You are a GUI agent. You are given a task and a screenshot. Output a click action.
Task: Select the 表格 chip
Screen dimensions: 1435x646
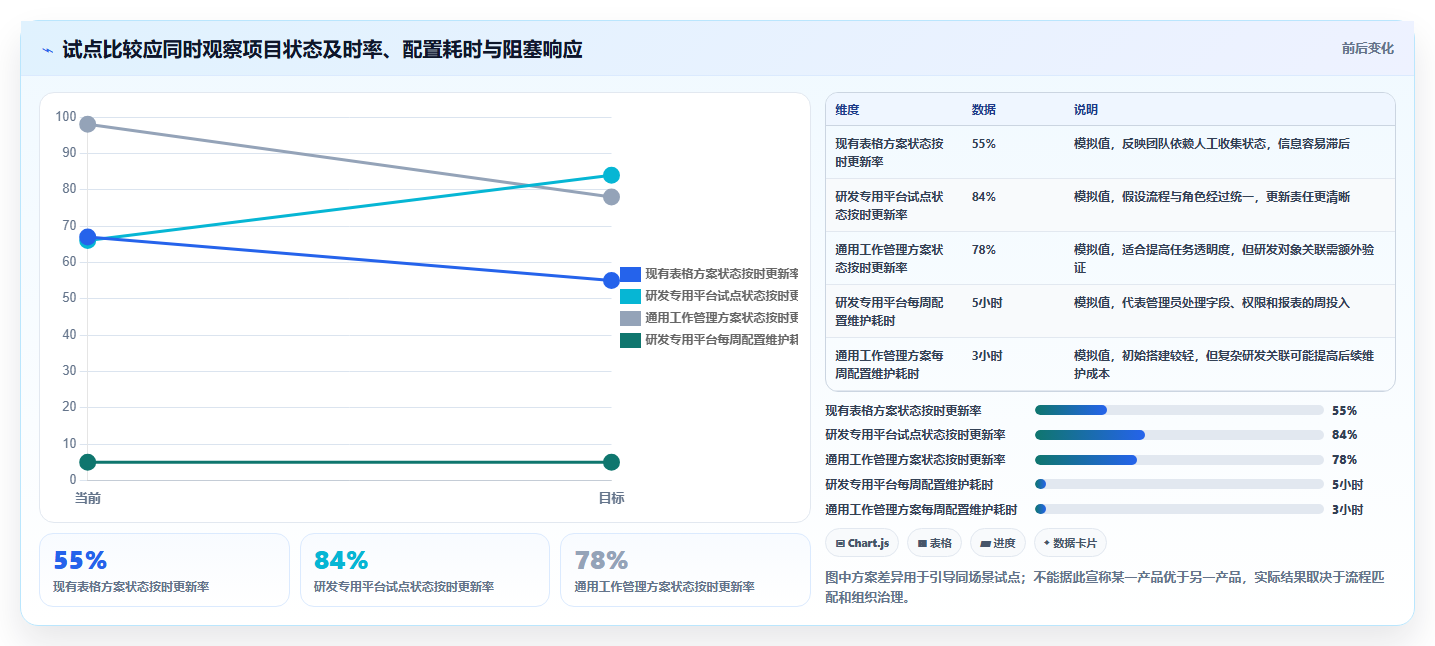[x=934, y=543]
